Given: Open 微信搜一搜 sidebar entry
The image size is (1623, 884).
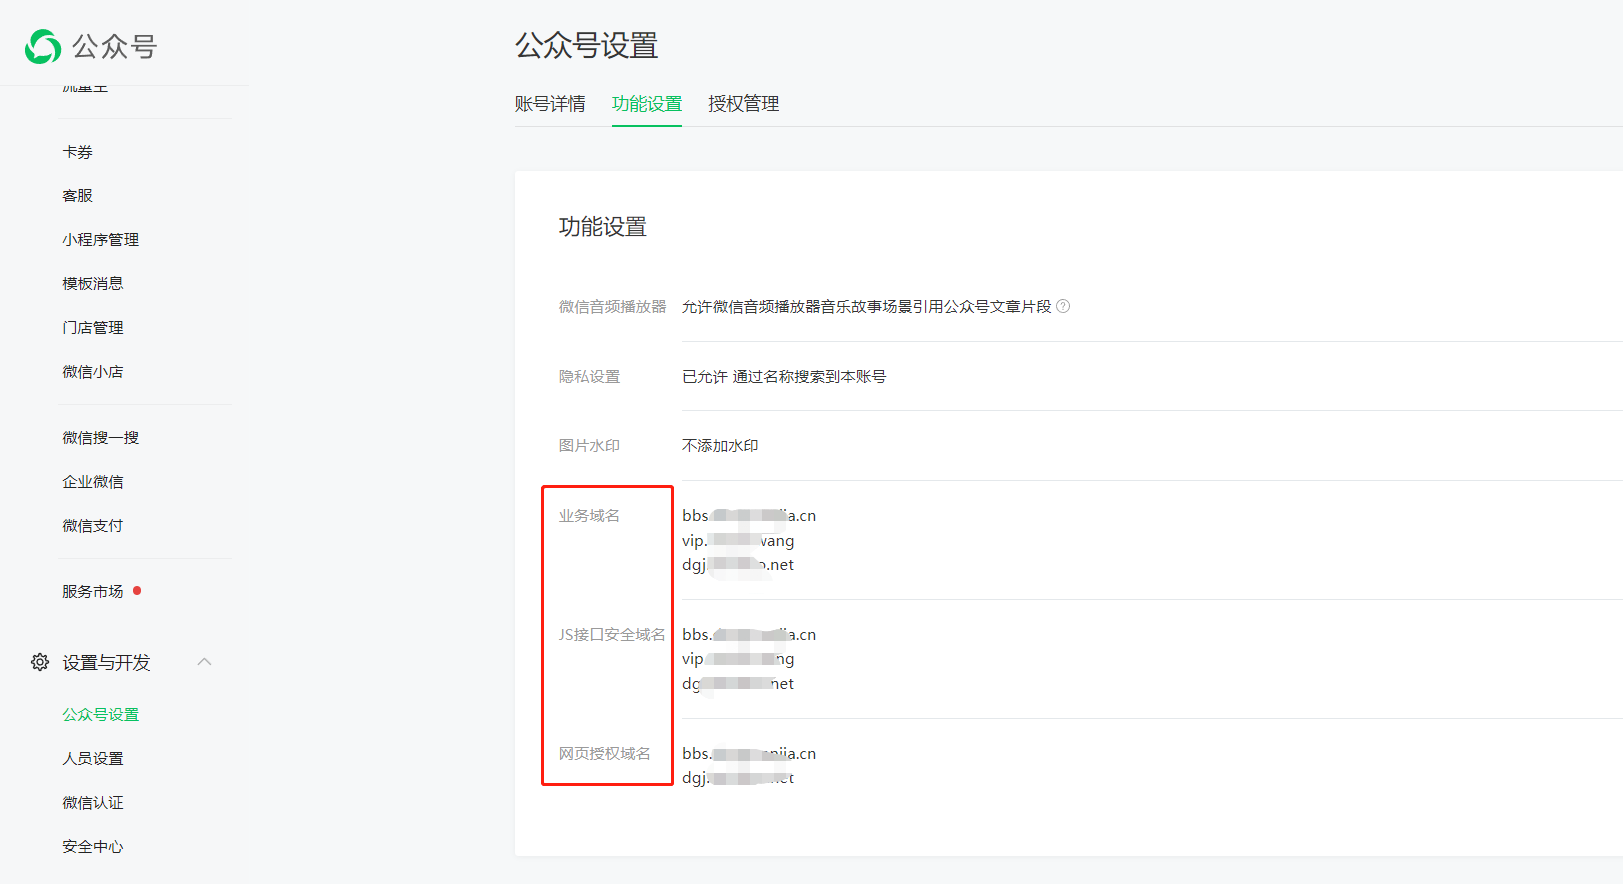Looking at the screenshot, I should [x=101, y=438].
